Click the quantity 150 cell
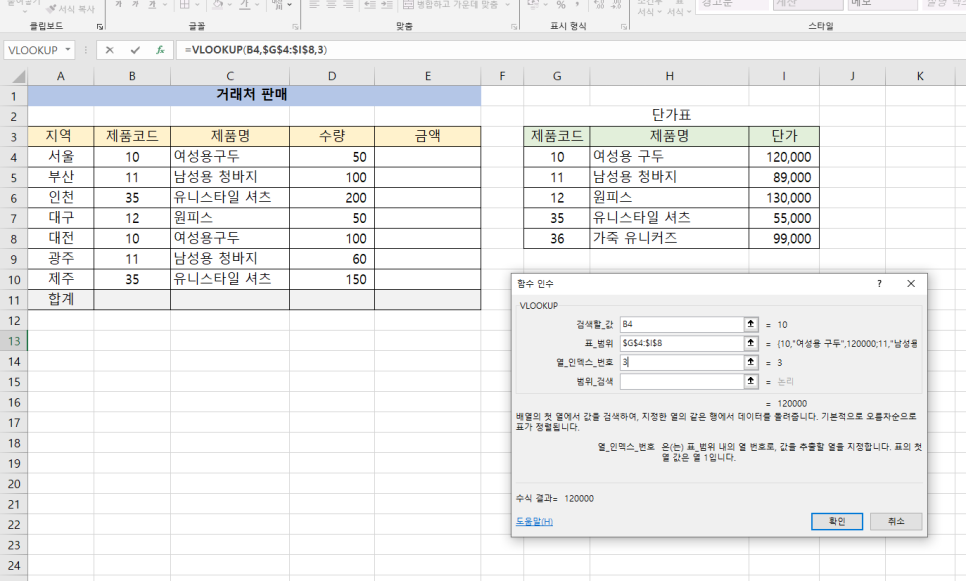The image size is (966, 581). point(332,279)
